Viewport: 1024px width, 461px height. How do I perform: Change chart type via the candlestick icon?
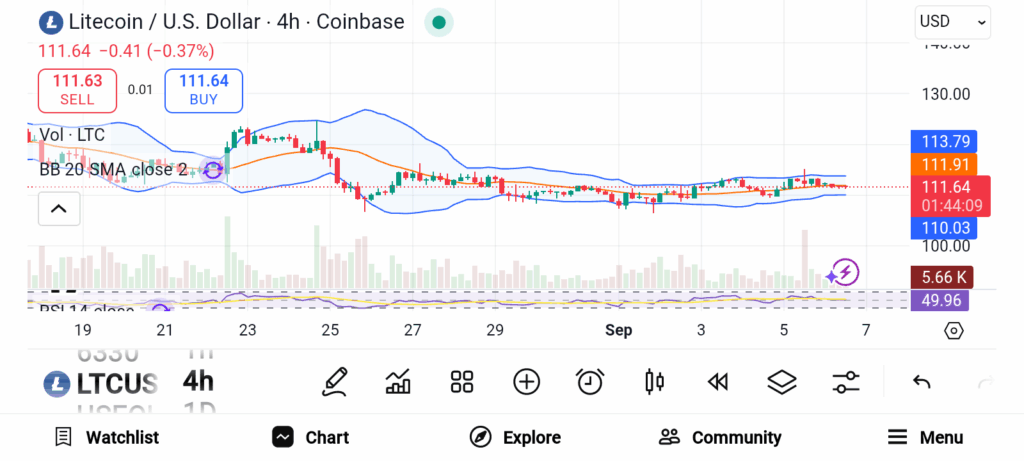655,381
